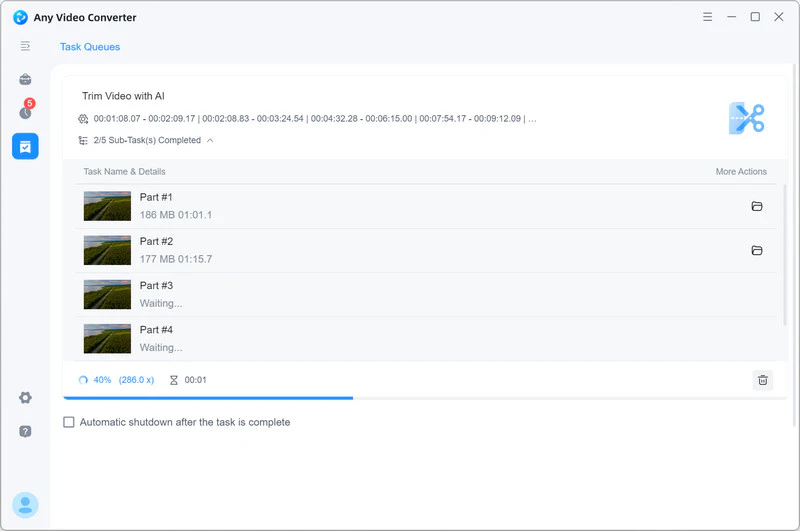Select the Part #4 thumbnail
The height and width of the screenshot is (531, 800).
pos(107,339)
